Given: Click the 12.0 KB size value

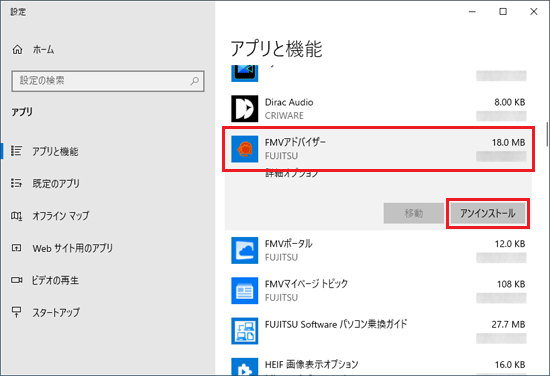Looking at the screenshot, I should click(x=510, y=244).
